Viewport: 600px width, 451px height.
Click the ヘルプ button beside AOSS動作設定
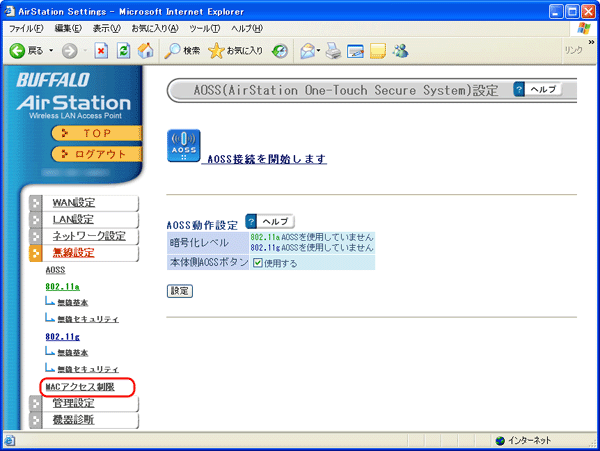click(270, 221)
